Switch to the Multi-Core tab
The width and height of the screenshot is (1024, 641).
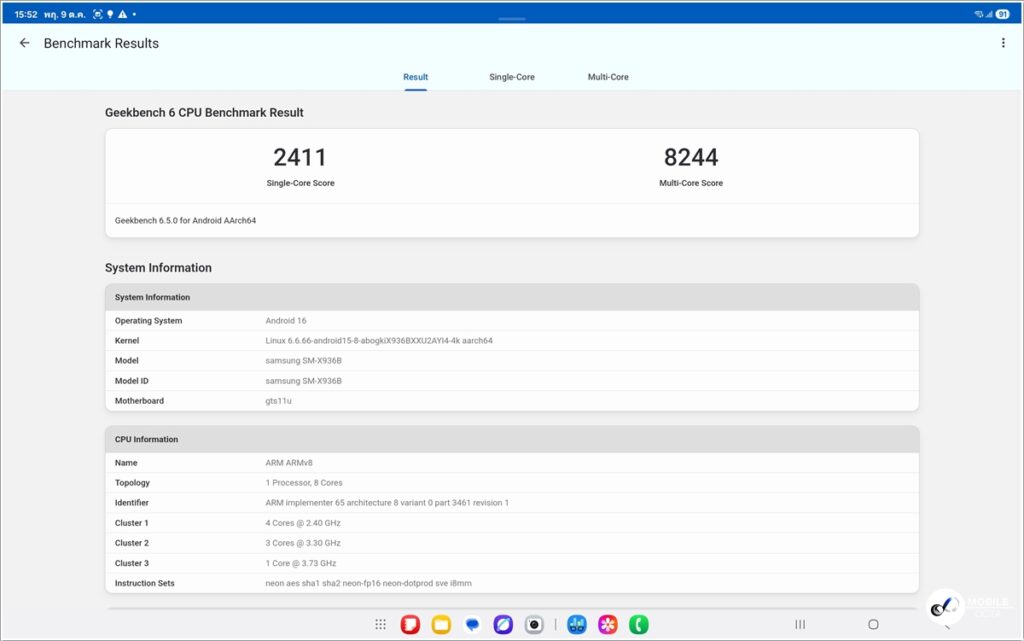608,77
